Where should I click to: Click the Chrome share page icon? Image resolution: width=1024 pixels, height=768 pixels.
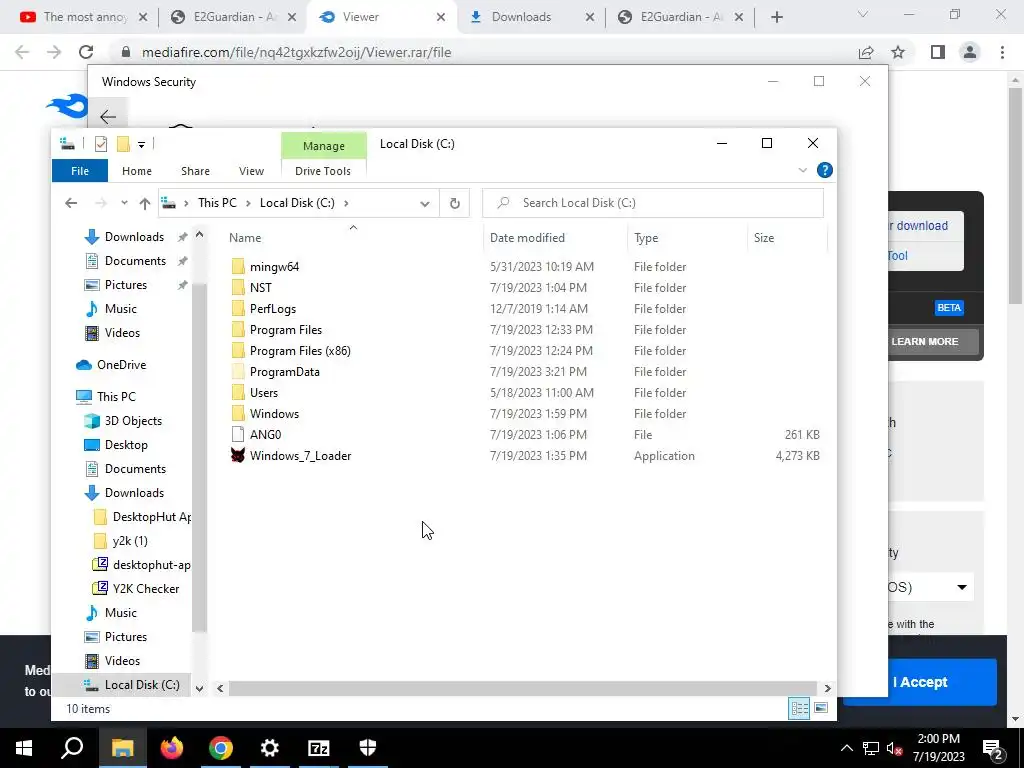[866, 52]
